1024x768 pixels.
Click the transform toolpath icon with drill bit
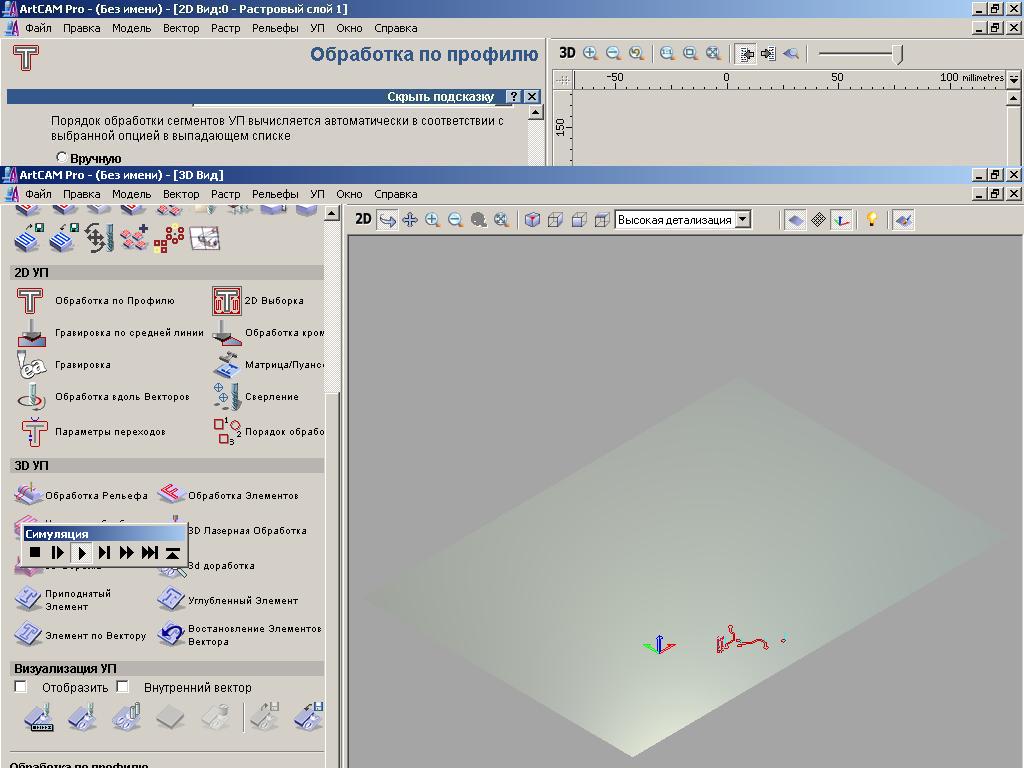click(99, 238)
